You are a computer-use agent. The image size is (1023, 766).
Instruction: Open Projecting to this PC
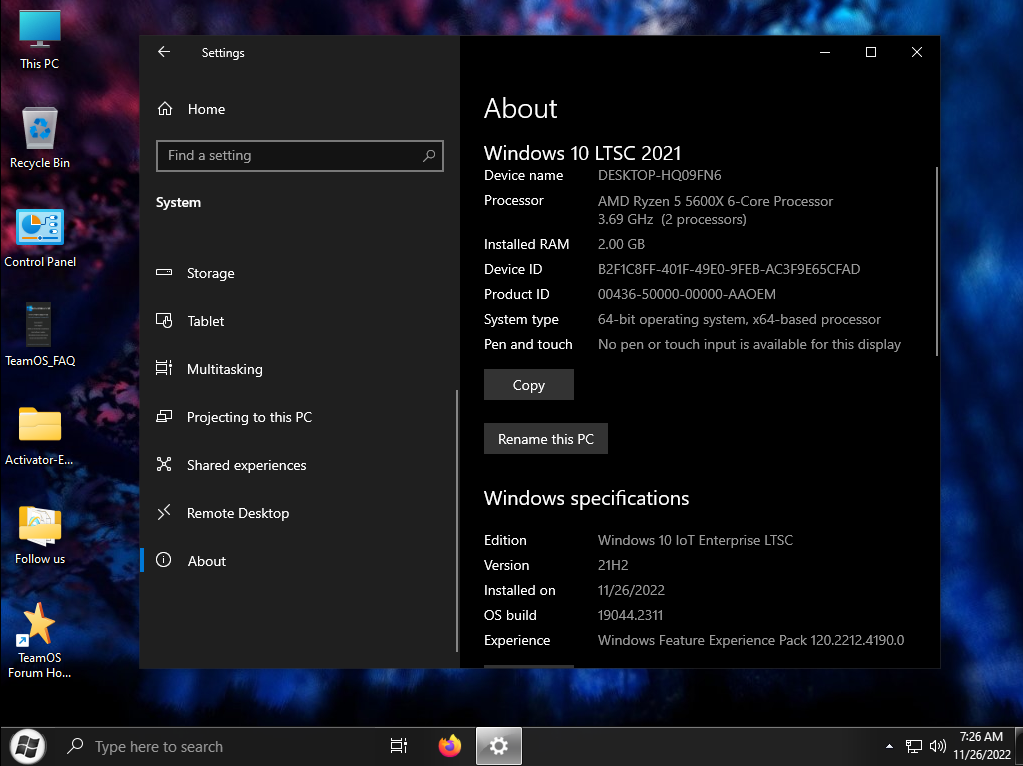pyautogui.click(x=249, y=417)
